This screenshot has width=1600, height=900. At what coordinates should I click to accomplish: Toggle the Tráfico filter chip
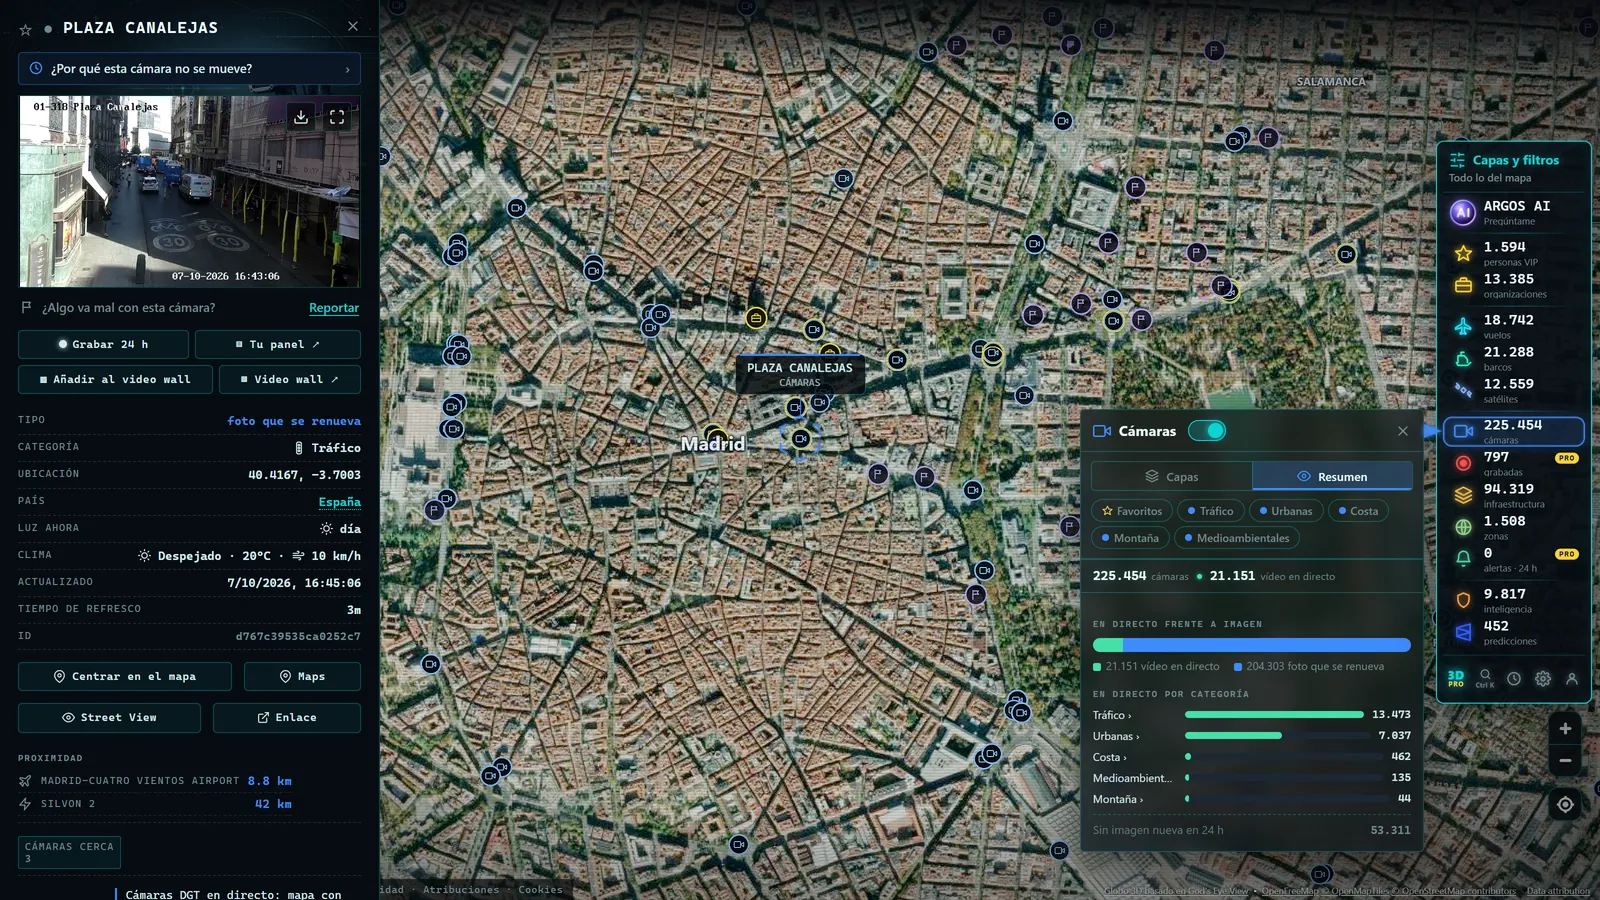[1210, 511]
